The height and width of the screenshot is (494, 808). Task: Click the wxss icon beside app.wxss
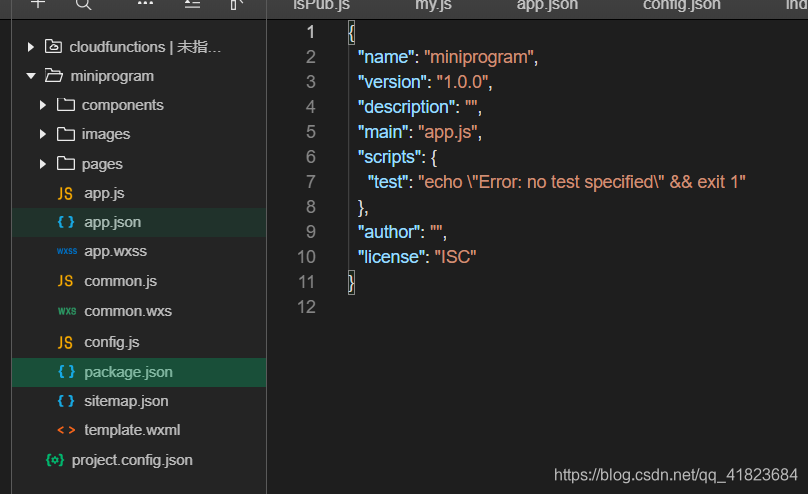tap(66, 252)
